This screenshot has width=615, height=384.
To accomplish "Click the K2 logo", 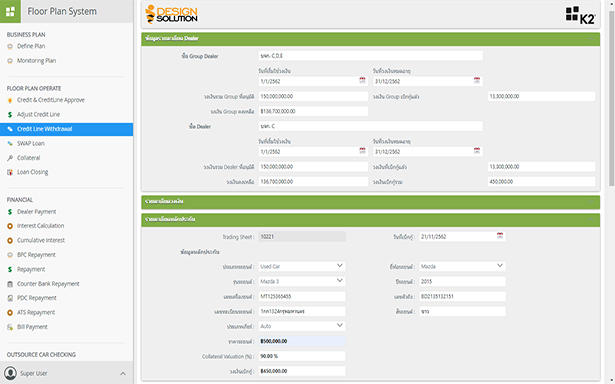I will (x=580, y=15).
